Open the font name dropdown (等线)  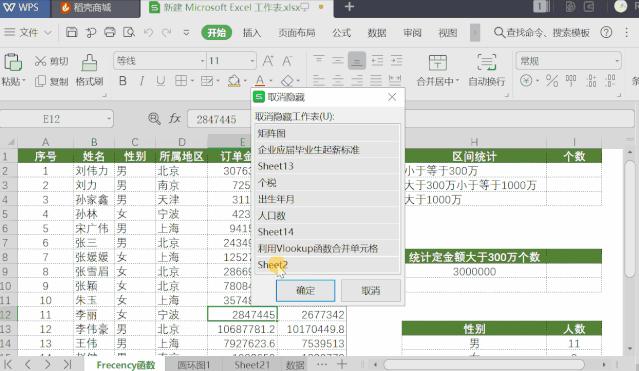tap(203, 61)
